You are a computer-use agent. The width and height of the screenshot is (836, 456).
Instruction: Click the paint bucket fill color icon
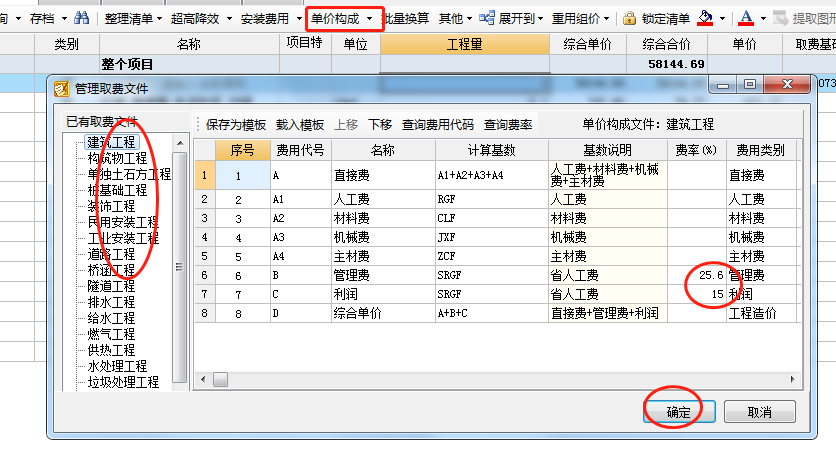(x=705, y=18)
